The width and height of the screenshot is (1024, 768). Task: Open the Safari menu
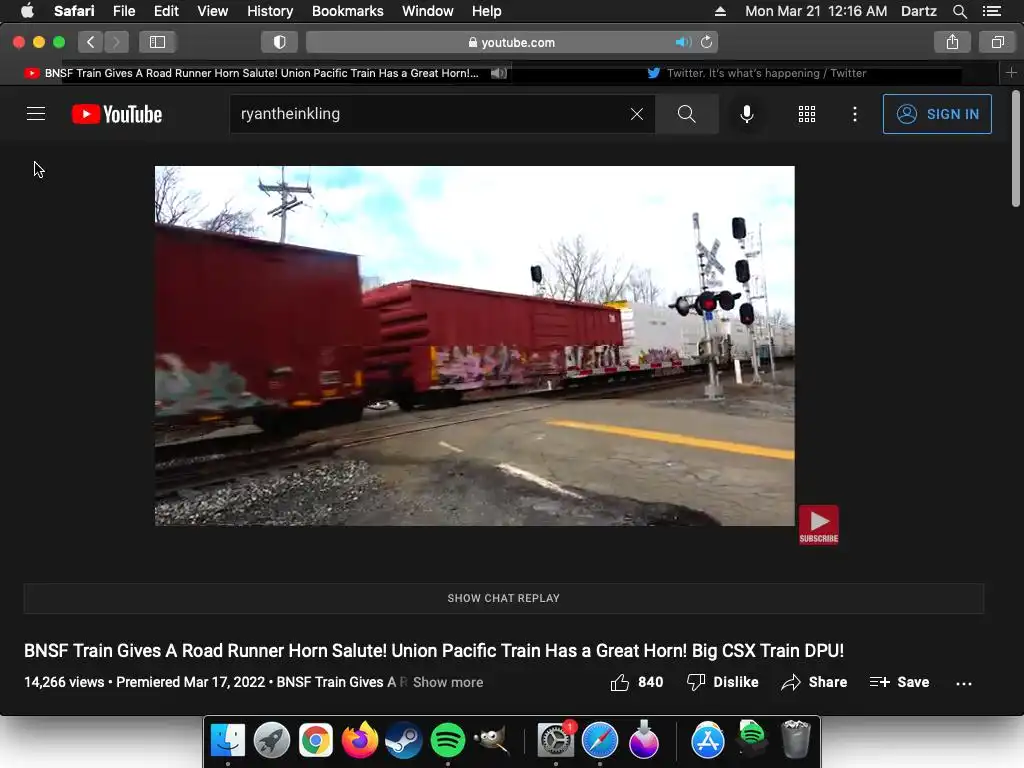pos(74,11)
